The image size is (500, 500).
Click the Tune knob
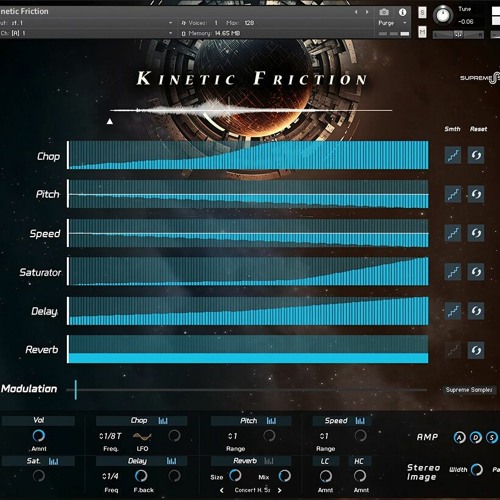pos(443,15)
